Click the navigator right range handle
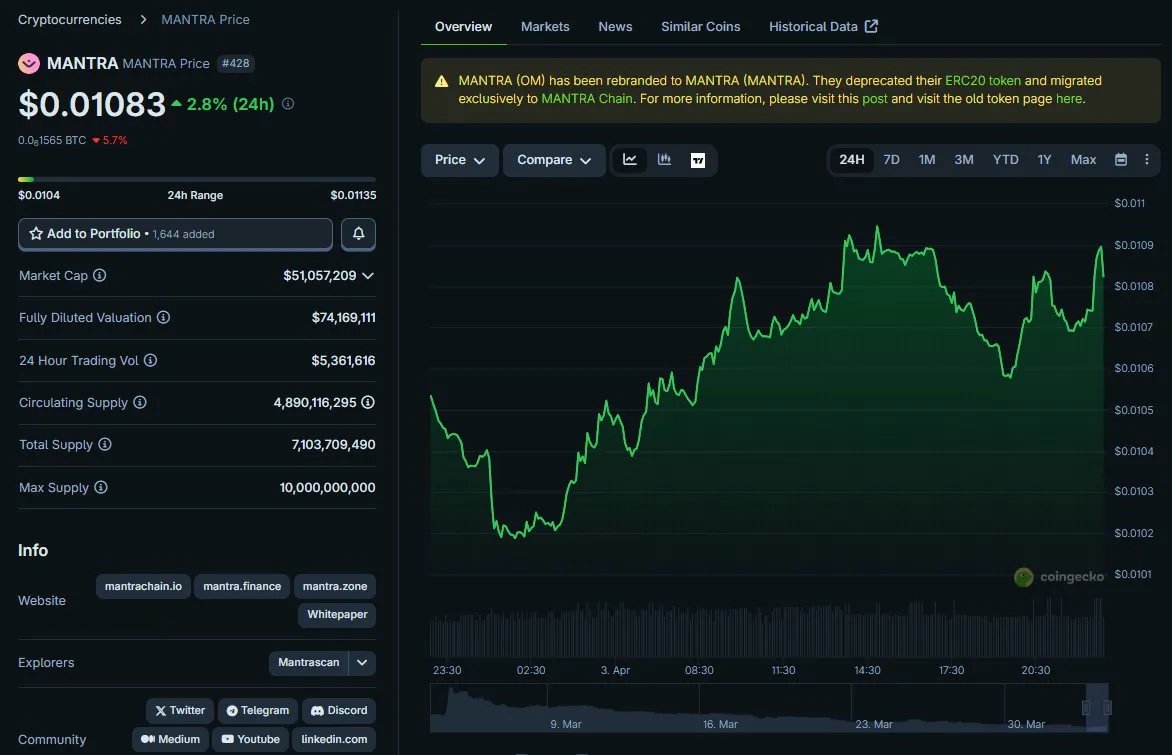The image size is (1172, 755). click(x=1108, y=707)
